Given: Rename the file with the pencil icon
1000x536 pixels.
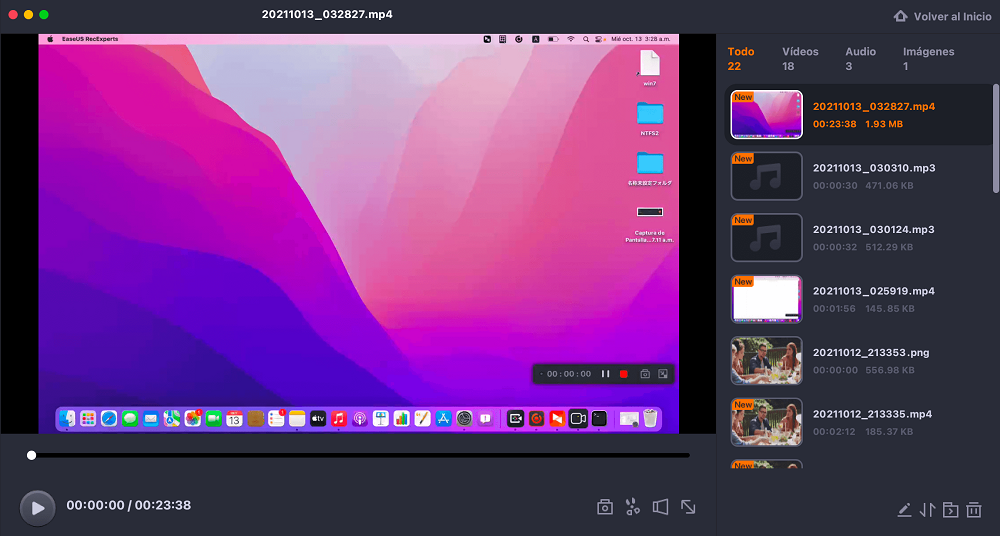Looking at the screenshot, I should 904,510.
